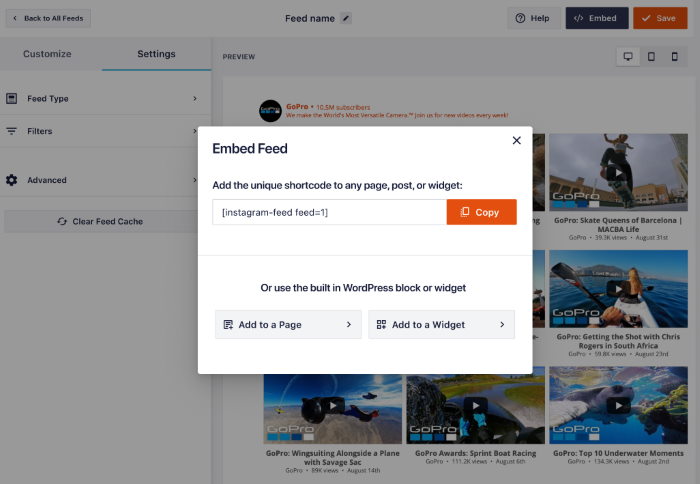Open the GoPro channel name link
Image resolution: width=700 pixels, height=484 pixels.
pos(297,107)
